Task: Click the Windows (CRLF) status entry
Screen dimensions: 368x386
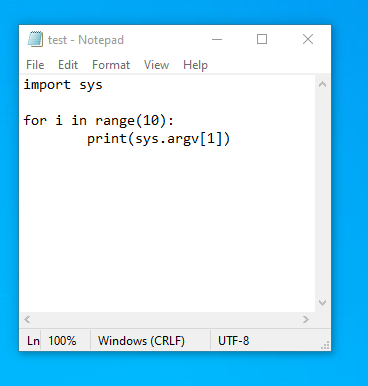Action: (x=141, y=341)
